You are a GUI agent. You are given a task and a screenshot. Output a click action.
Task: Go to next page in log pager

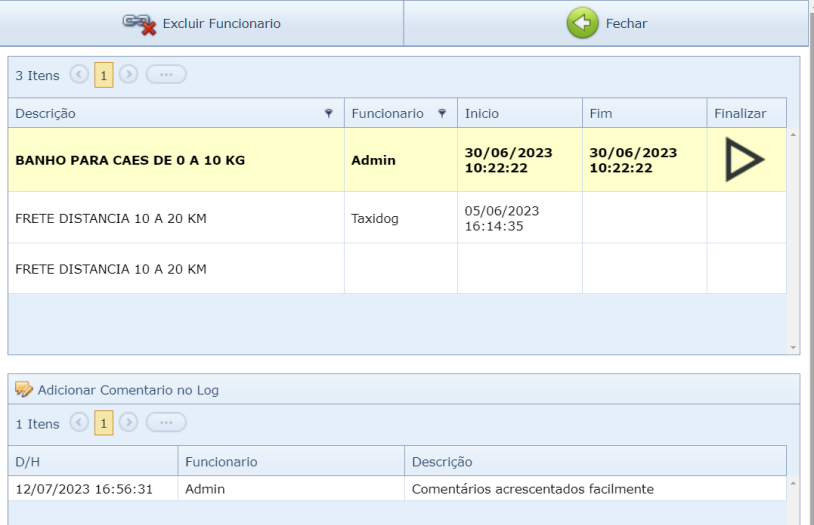point(128,423)
